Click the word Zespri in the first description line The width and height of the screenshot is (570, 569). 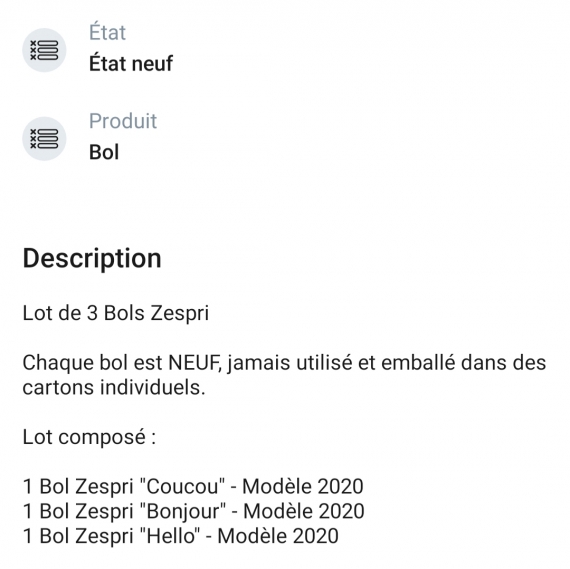click(x=180, y=313)
